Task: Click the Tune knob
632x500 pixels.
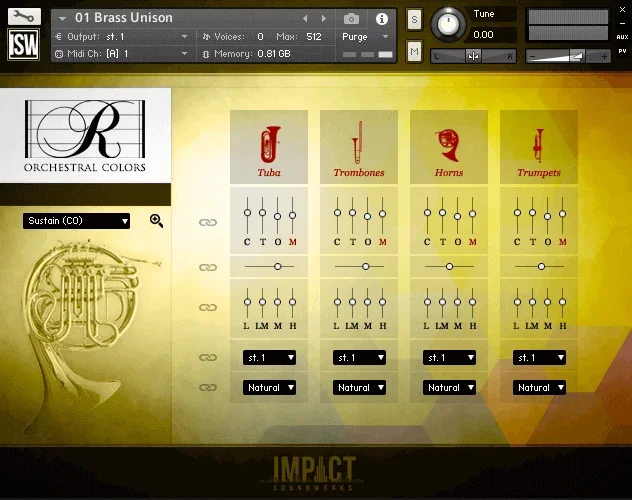Action: coord(448,24)
